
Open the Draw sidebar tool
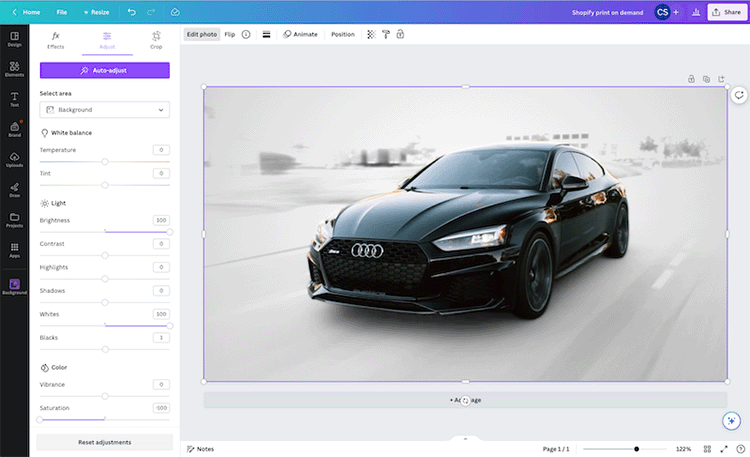[14, 190]
